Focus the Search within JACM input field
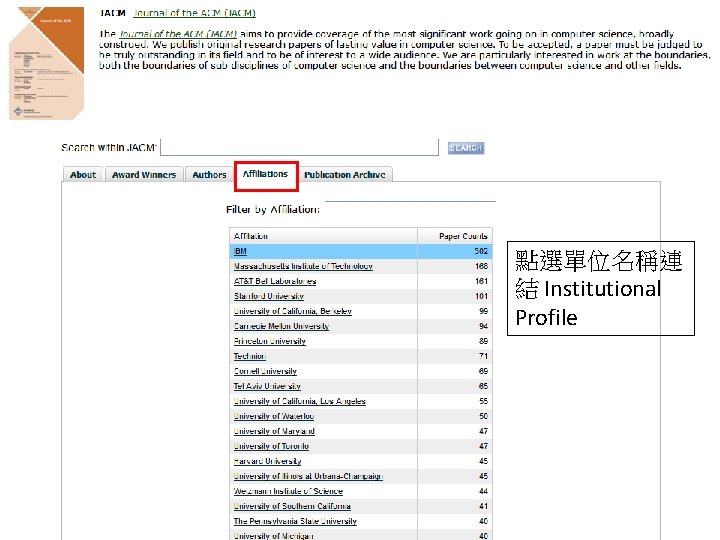The width and height of the screenshot is (720, 540). pyautogui.click(x=299, y=147)
